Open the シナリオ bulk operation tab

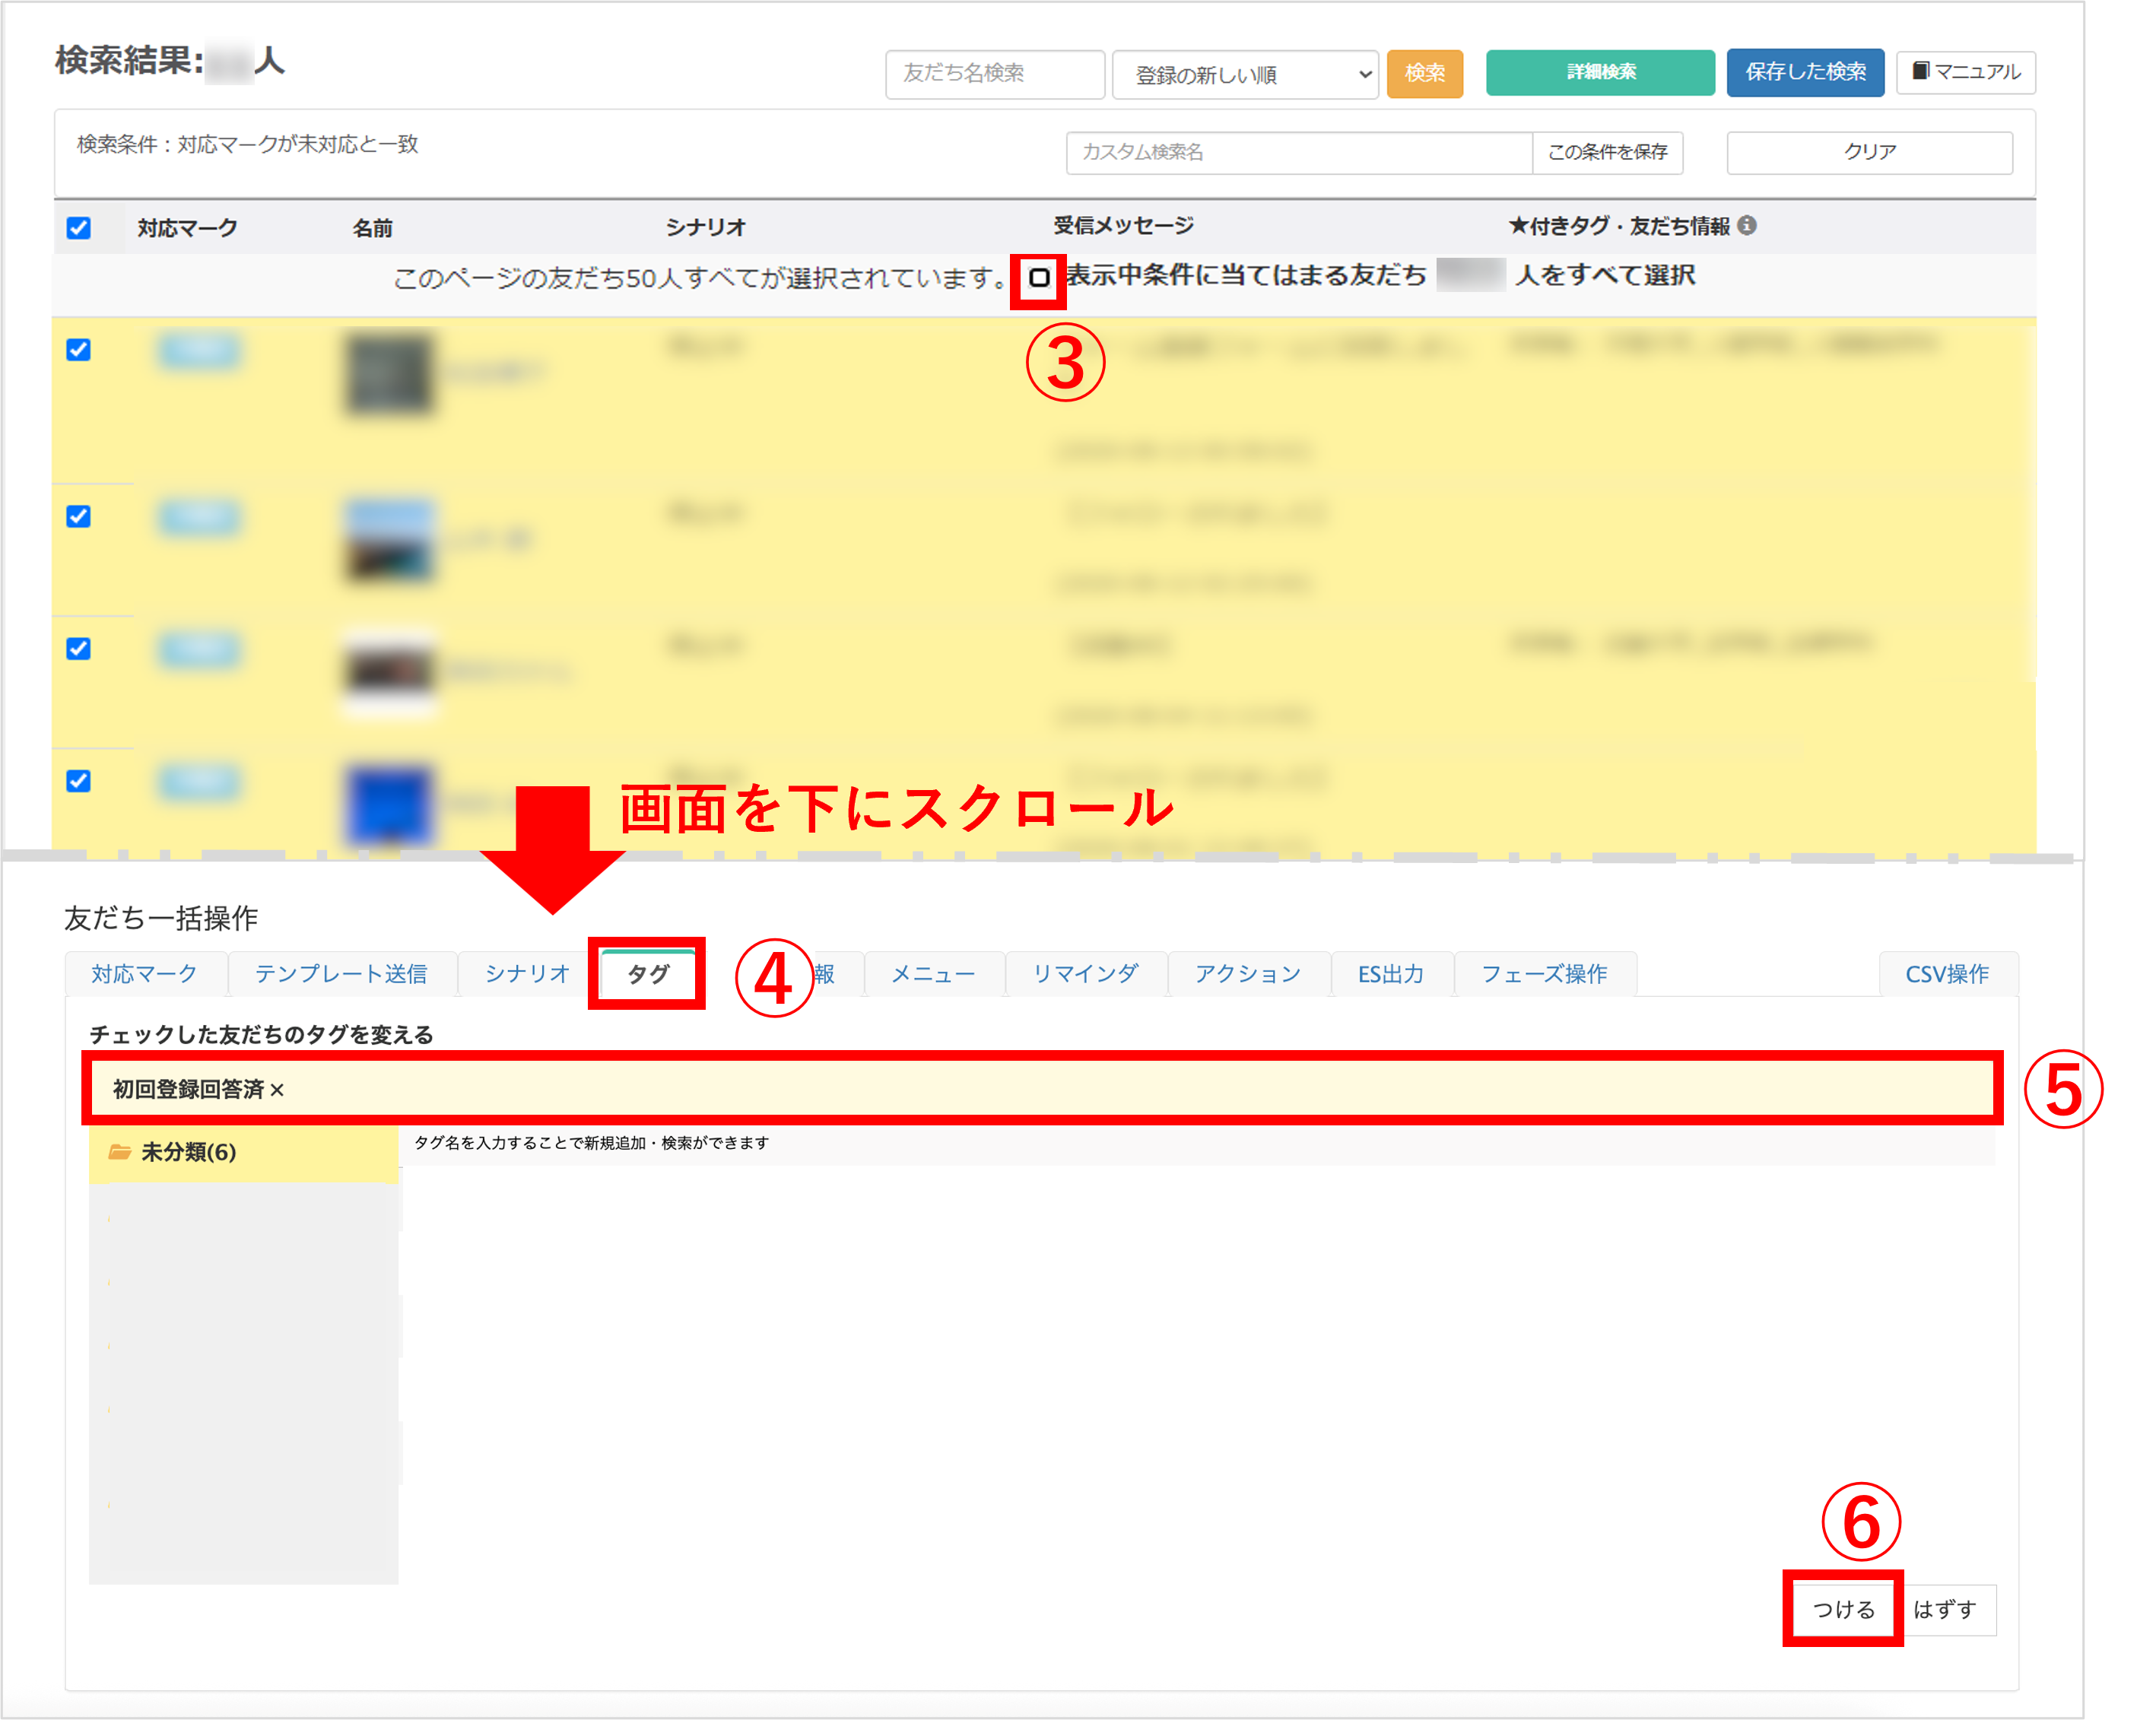click(x=527, y=973)
